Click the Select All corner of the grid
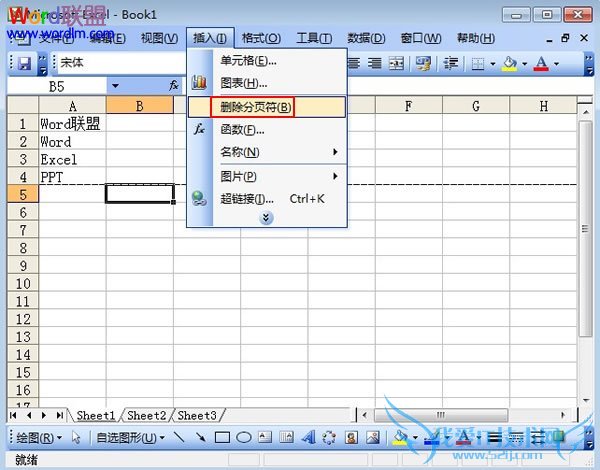The width and height of the screenshot is (600, 470). tap(23, 105)
